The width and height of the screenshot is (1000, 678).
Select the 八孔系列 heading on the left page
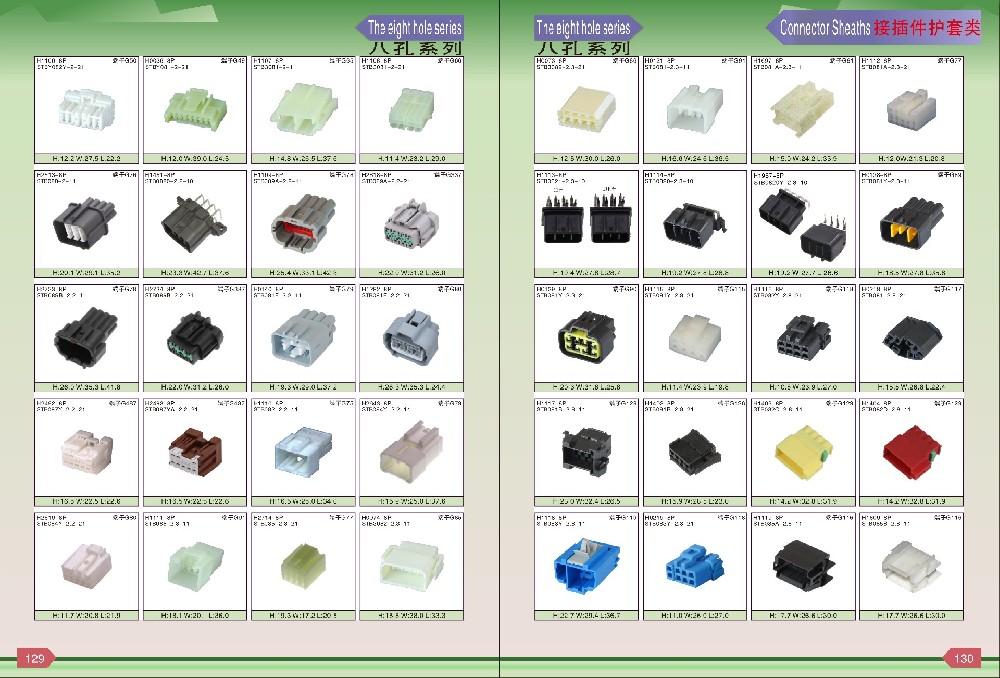(x=415, y=48)
